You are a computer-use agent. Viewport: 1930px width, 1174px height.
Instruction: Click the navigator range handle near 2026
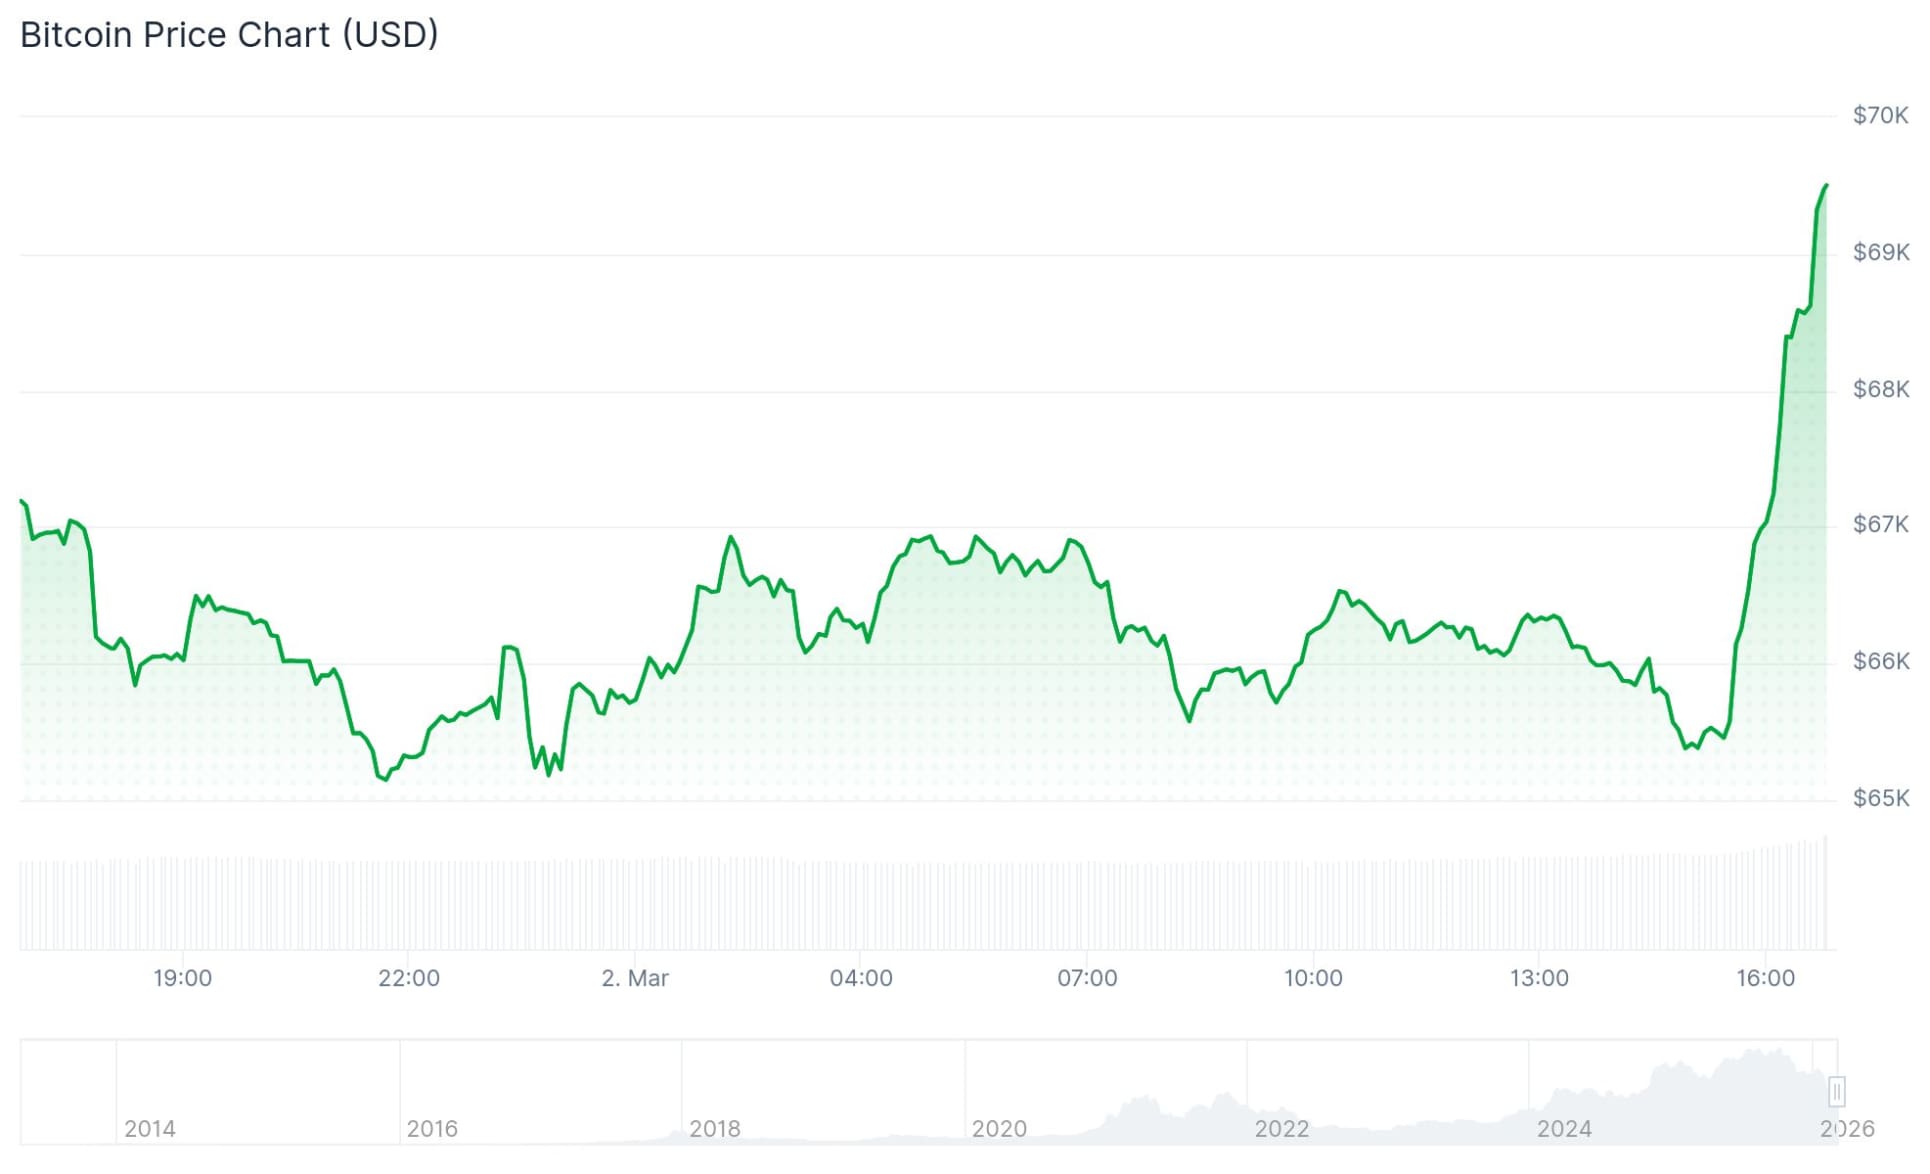[1836, 1091]
